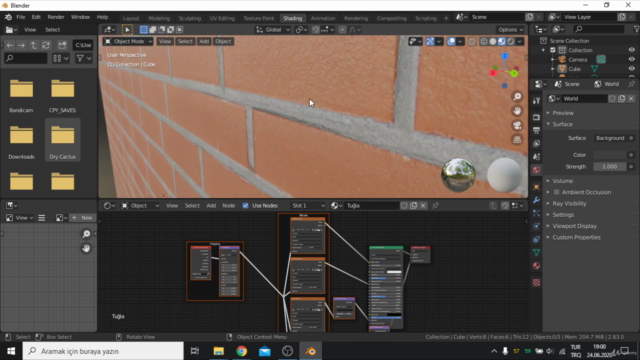This screenshot has width=640, height=360.
Task: Hide the Cube in outliner
Action: pos(631,69)
